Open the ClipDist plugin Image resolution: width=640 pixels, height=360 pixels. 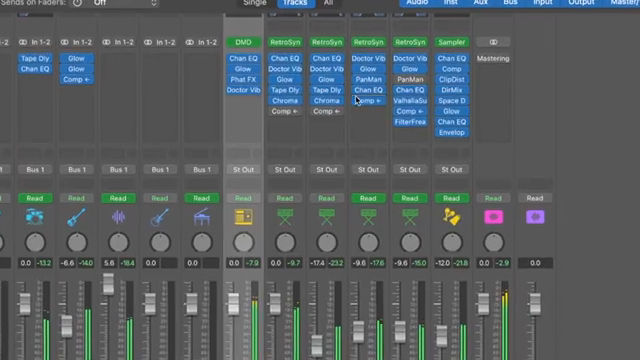(451, 80)
